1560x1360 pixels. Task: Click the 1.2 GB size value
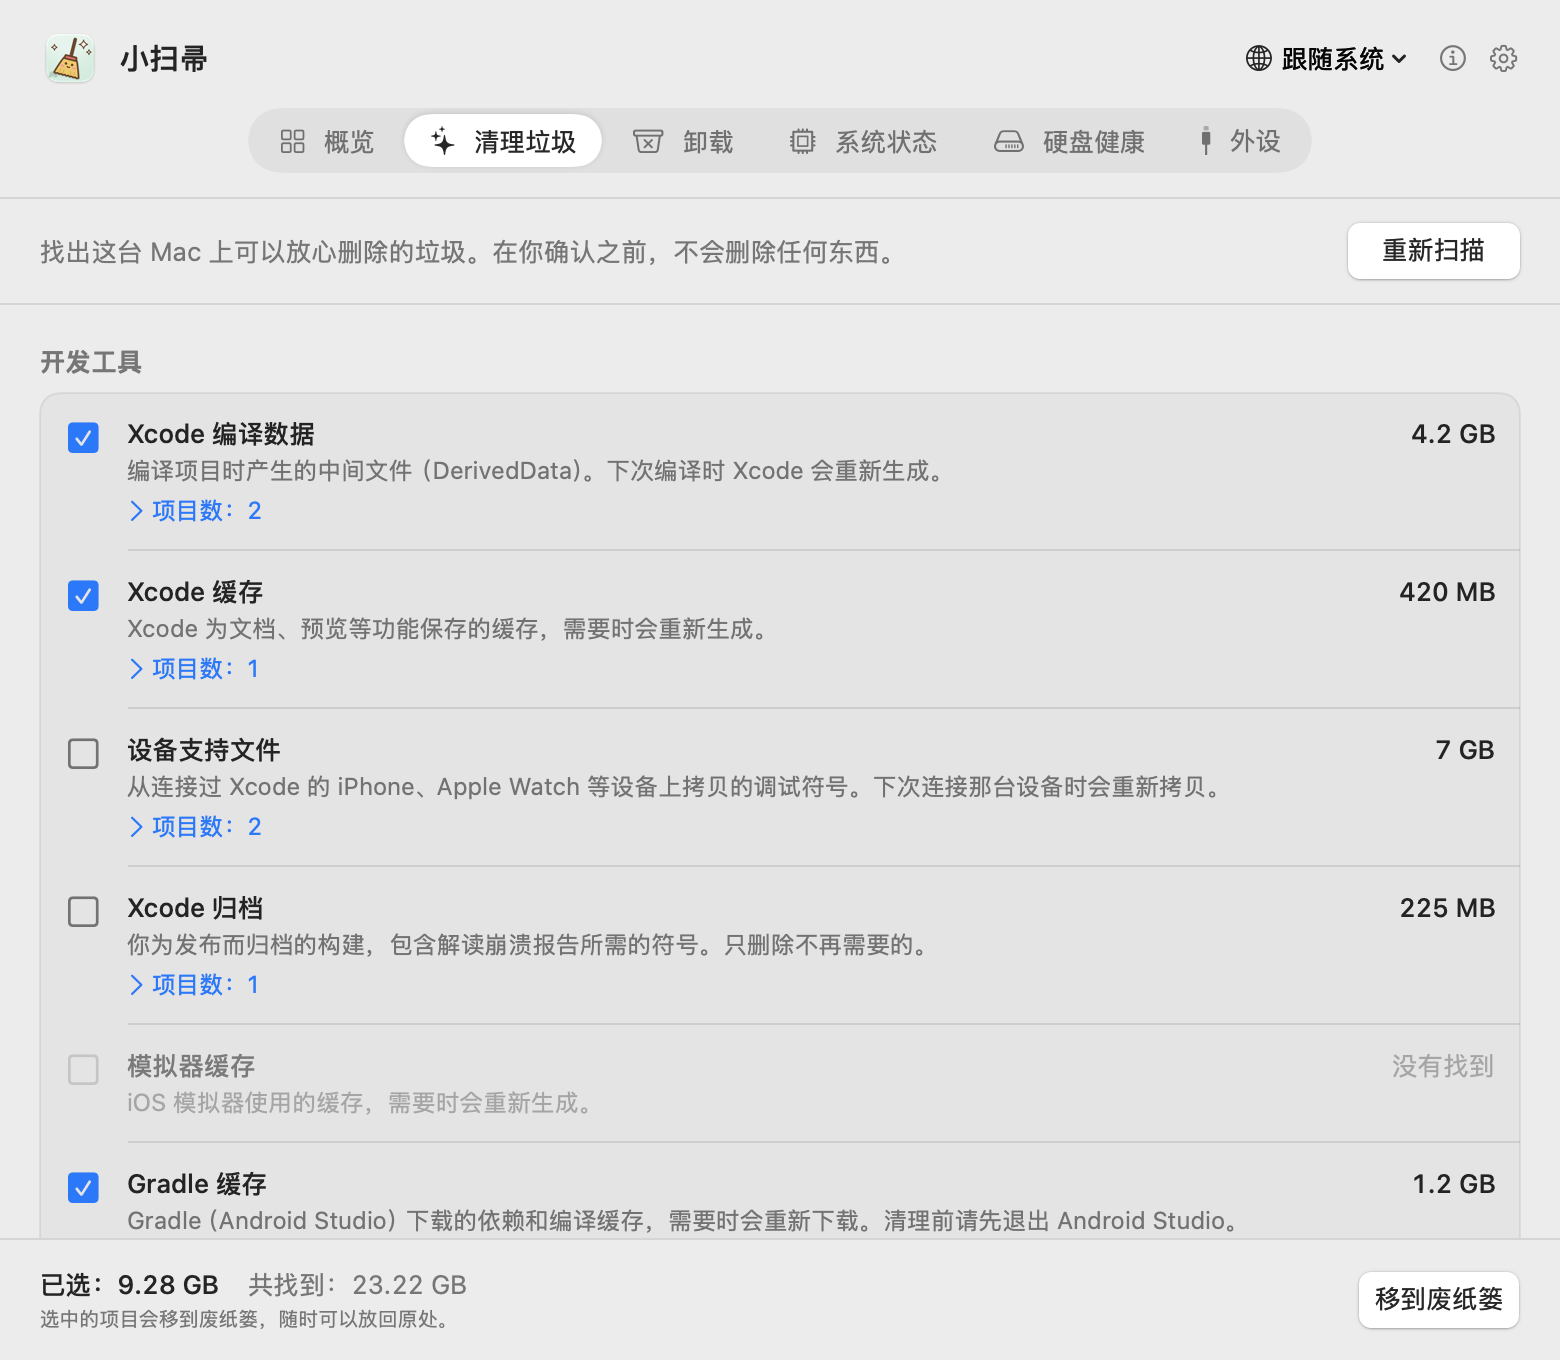pyautogui.click(x=1454, y=1184)
